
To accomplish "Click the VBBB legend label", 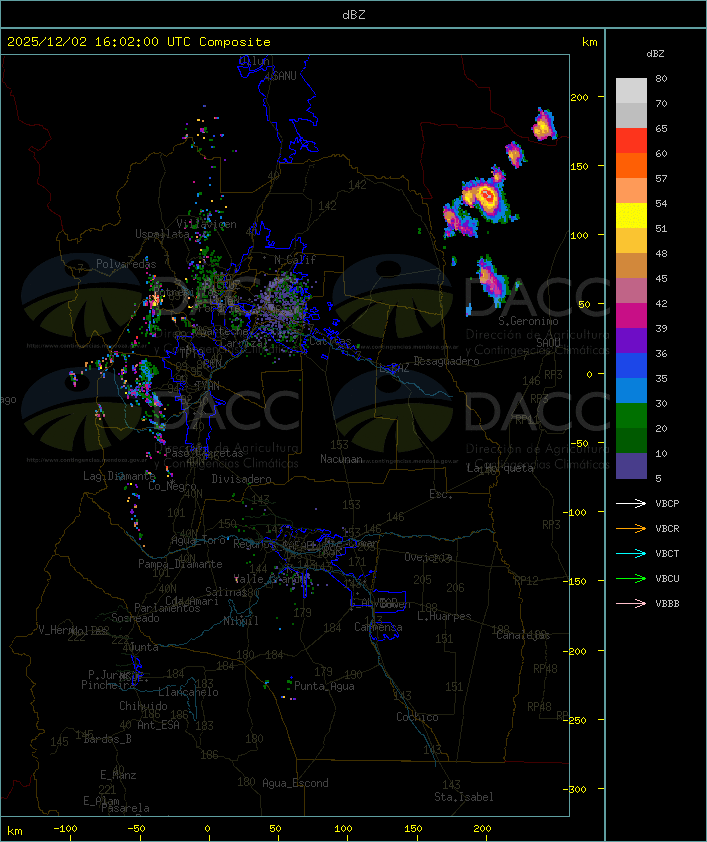I will pyautogui.click(x=667, y=604).
